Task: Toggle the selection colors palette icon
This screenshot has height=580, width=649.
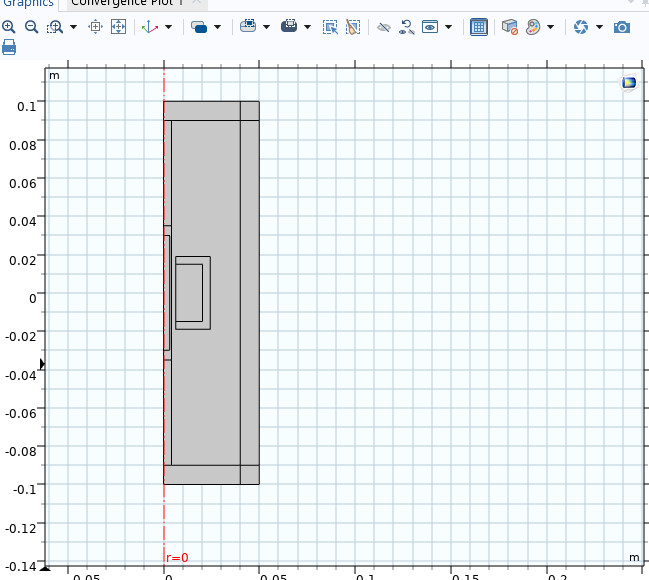Action: point(534,27)
